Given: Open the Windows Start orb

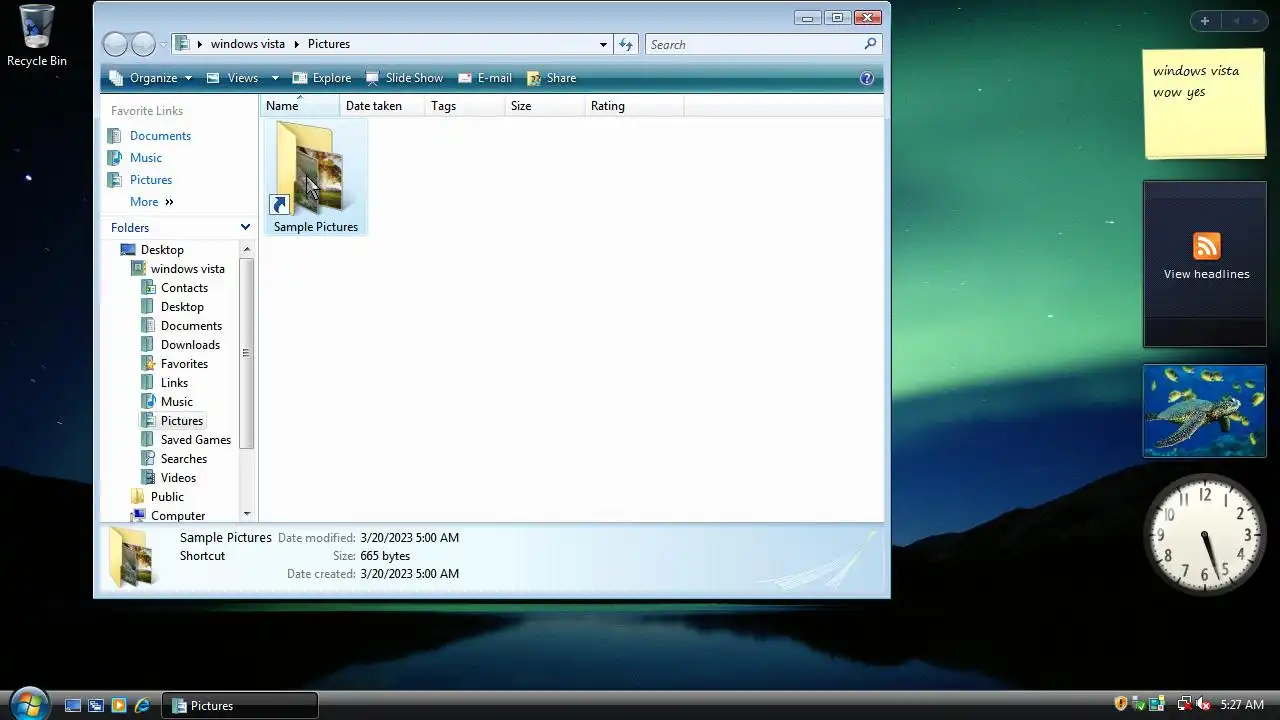Looking at the screenshot, I should point(28,704).
